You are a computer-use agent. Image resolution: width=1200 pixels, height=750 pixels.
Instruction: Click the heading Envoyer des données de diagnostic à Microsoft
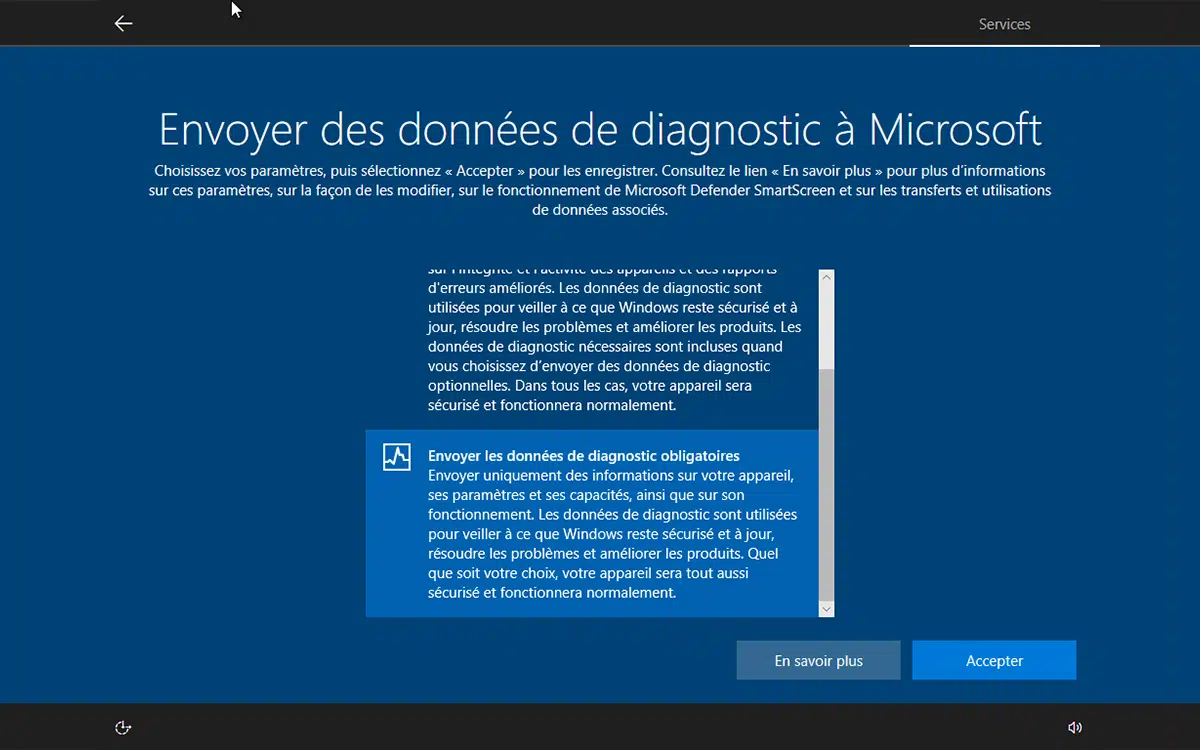pos(600,129)
